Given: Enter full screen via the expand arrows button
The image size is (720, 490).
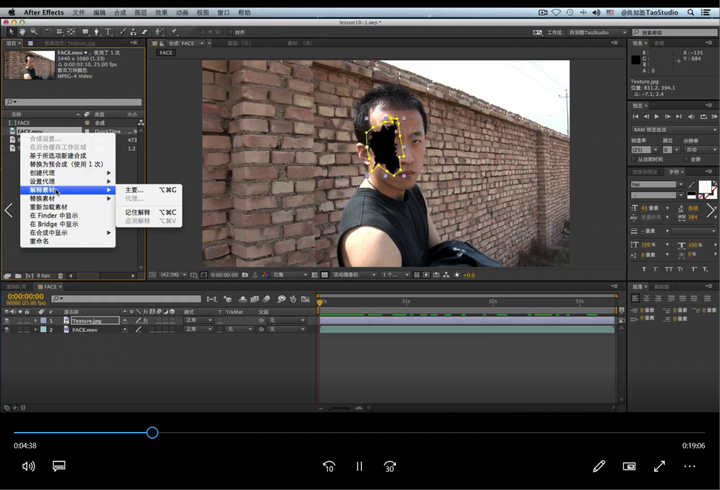Looking at the screenshot, I should [x=659, y=466].
